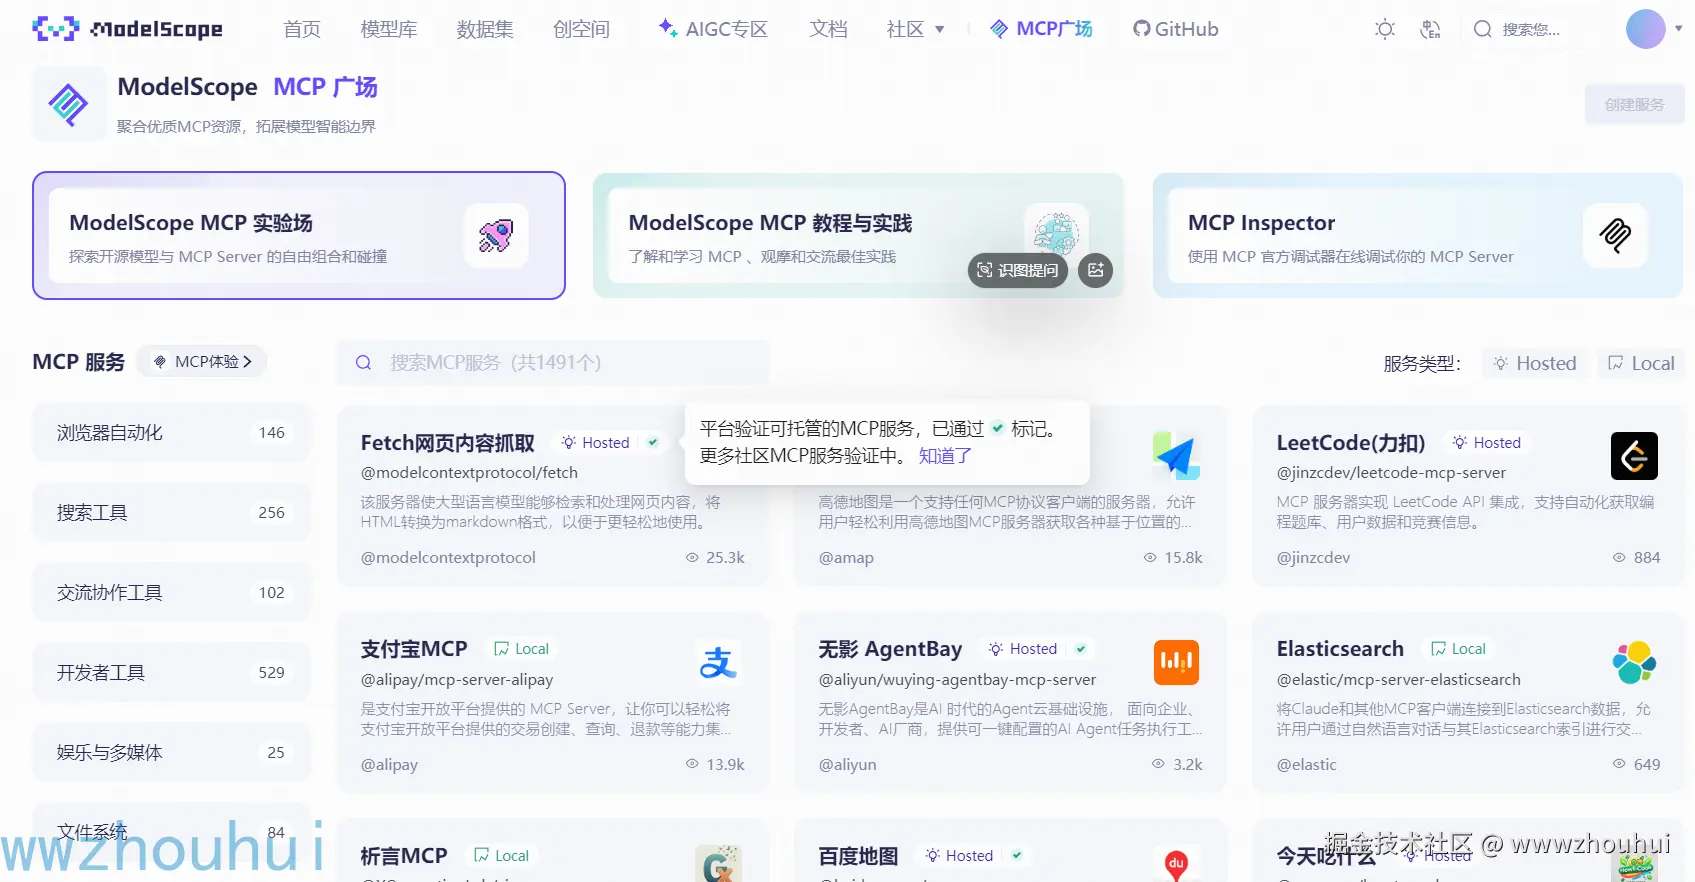Click Hosted tag on Fetch网页内容抓取 card
This screenshot has width=1695, height=882.
pyautogui.click(x=596, y=442)
